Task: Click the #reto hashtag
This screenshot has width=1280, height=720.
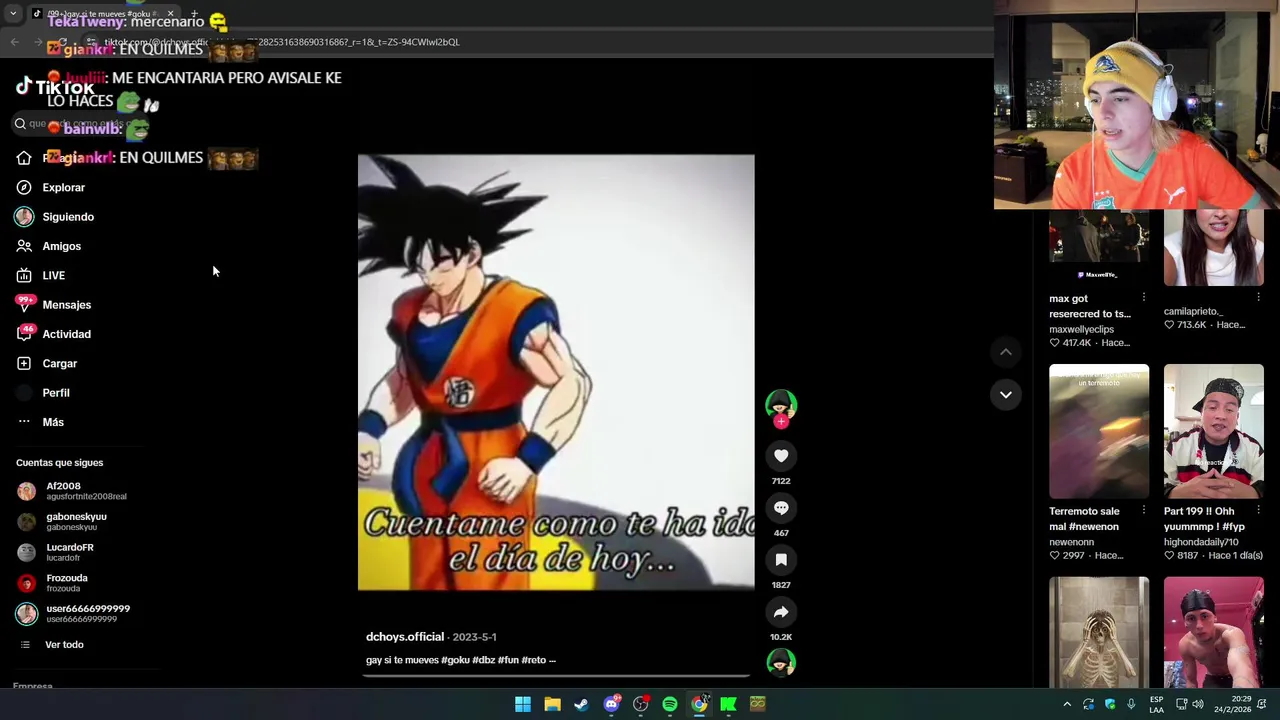Action: pos(533,660)
